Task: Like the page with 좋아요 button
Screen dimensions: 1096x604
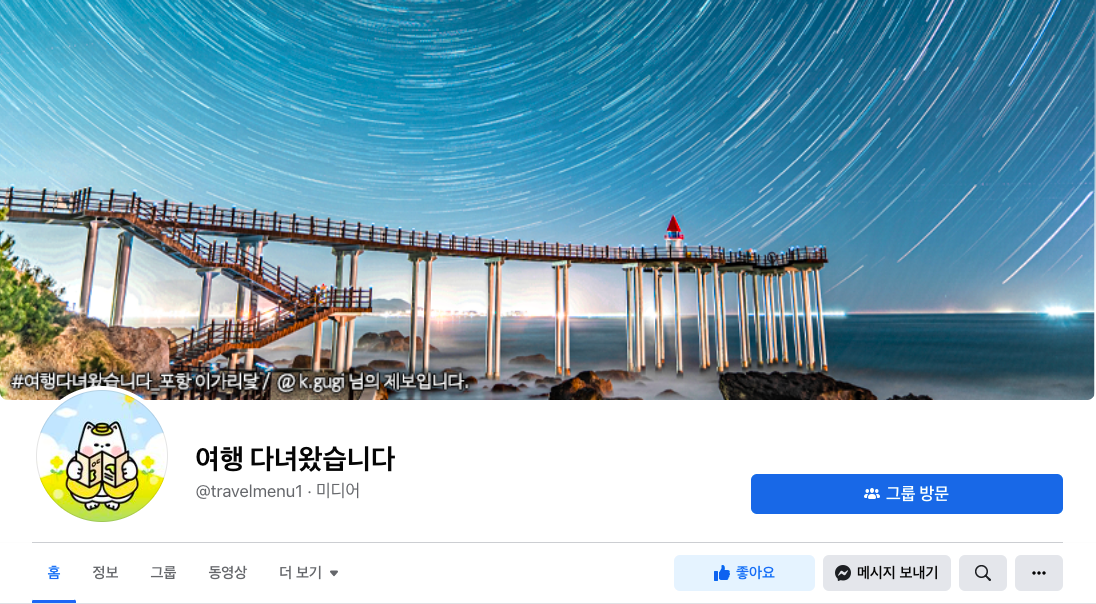Action: coord(744,573)
